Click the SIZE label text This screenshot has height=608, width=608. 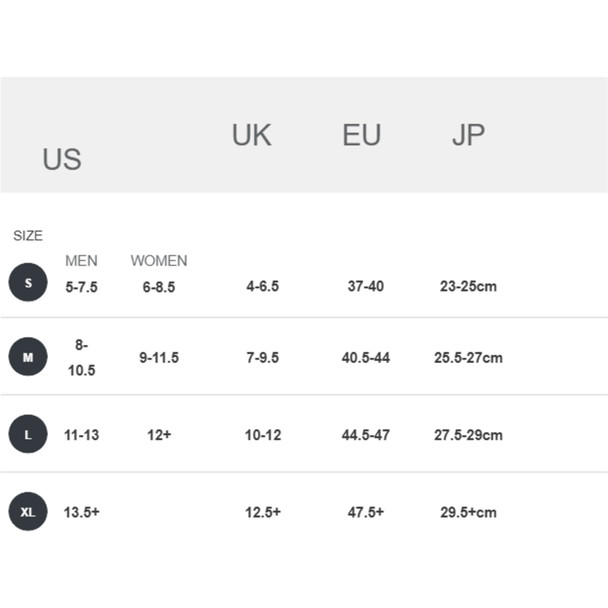pos(28,235)
